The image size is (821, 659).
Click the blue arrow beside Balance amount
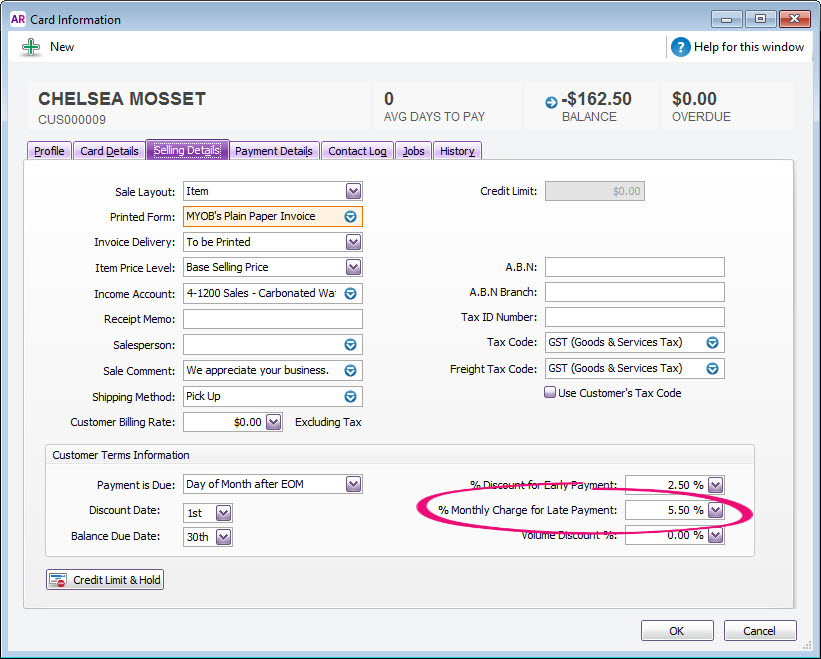550,101
